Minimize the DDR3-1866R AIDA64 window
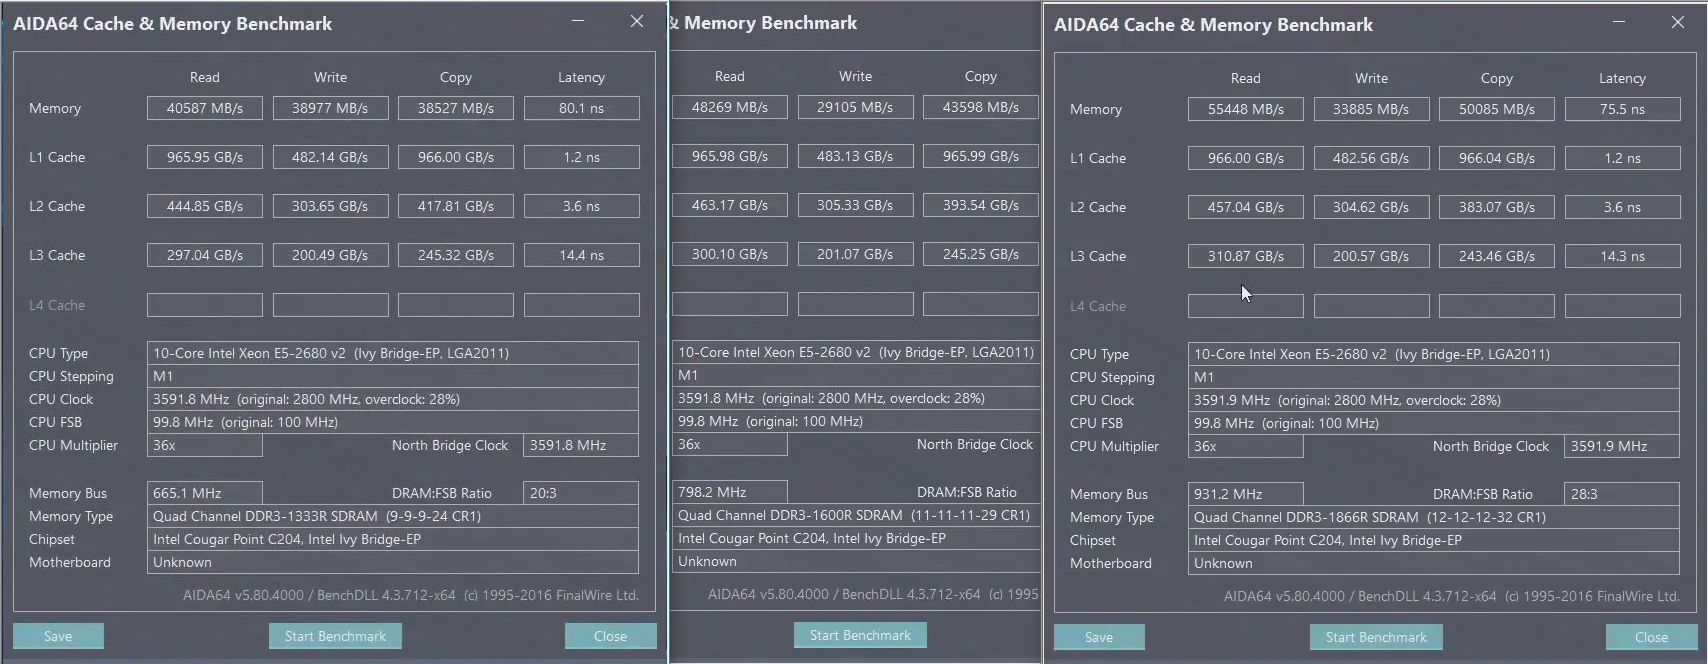 (1619, 22)
